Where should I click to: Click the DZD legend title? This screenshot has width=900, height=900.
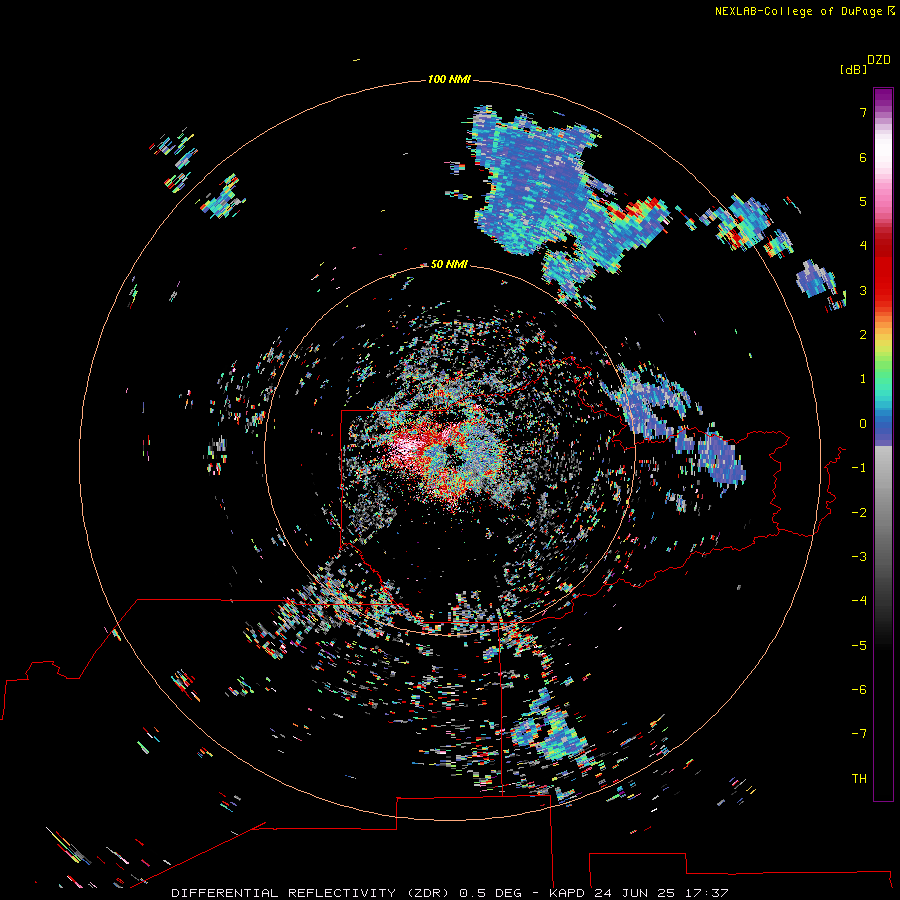point(879,60)
